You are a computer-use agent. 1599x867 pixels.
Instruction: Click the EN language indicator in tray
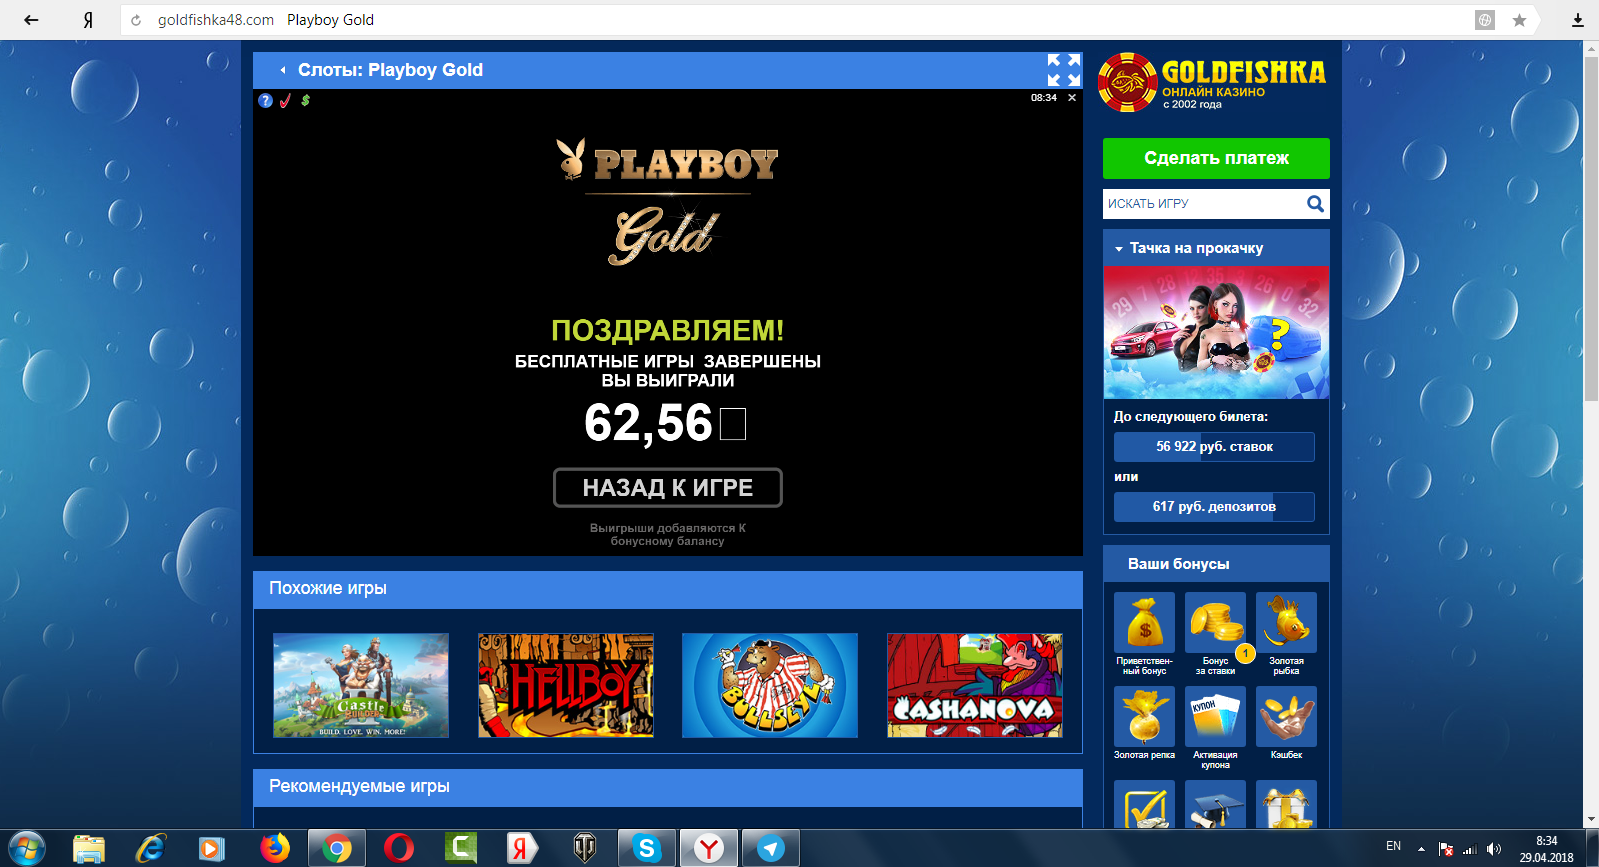coord(1393,846)
